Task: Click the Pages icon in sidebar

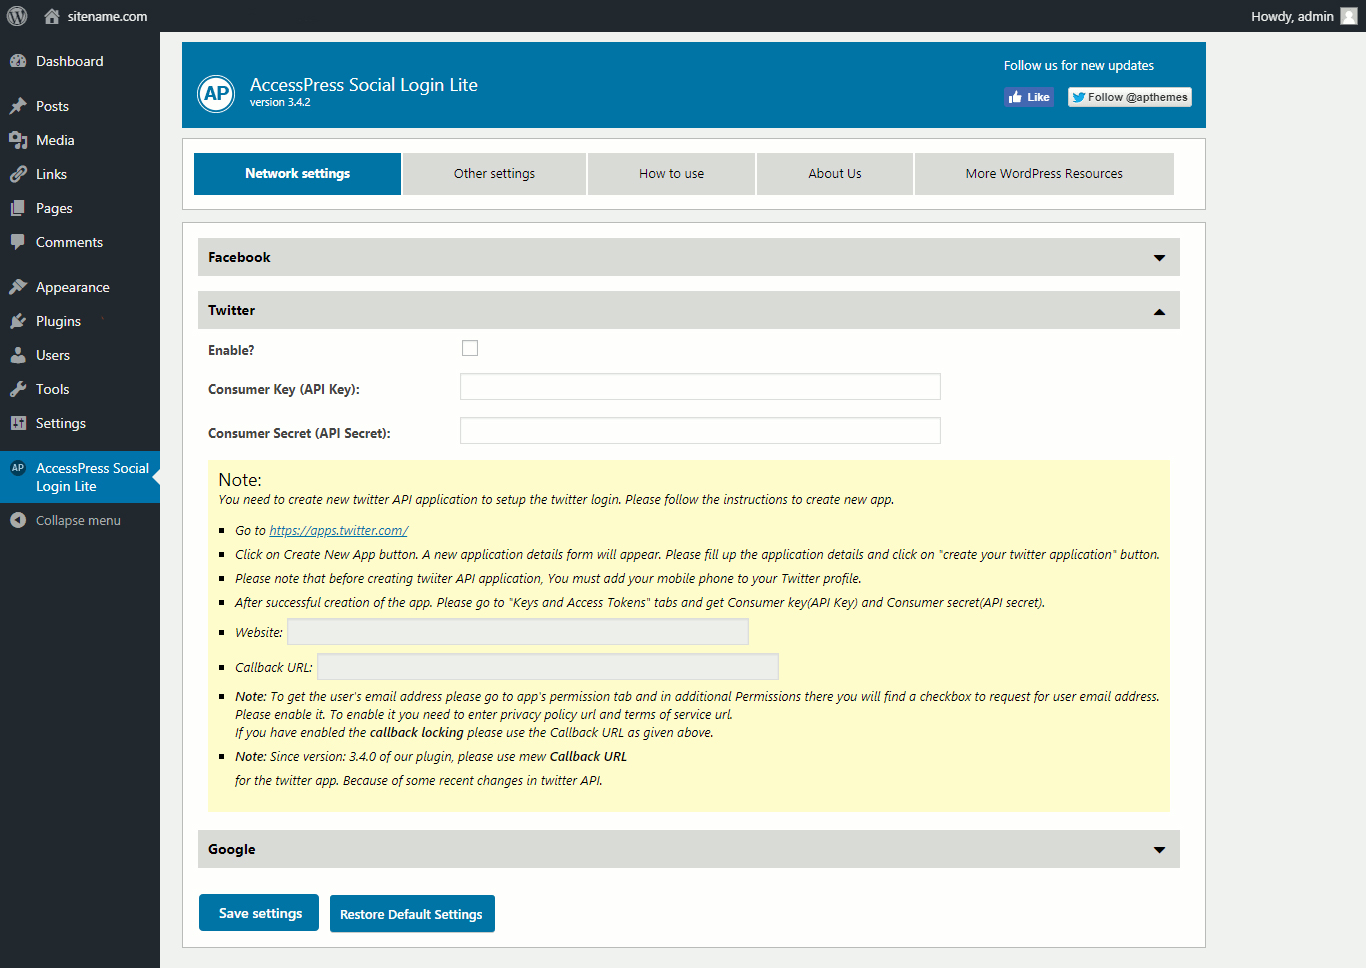Action: point(18,208)
